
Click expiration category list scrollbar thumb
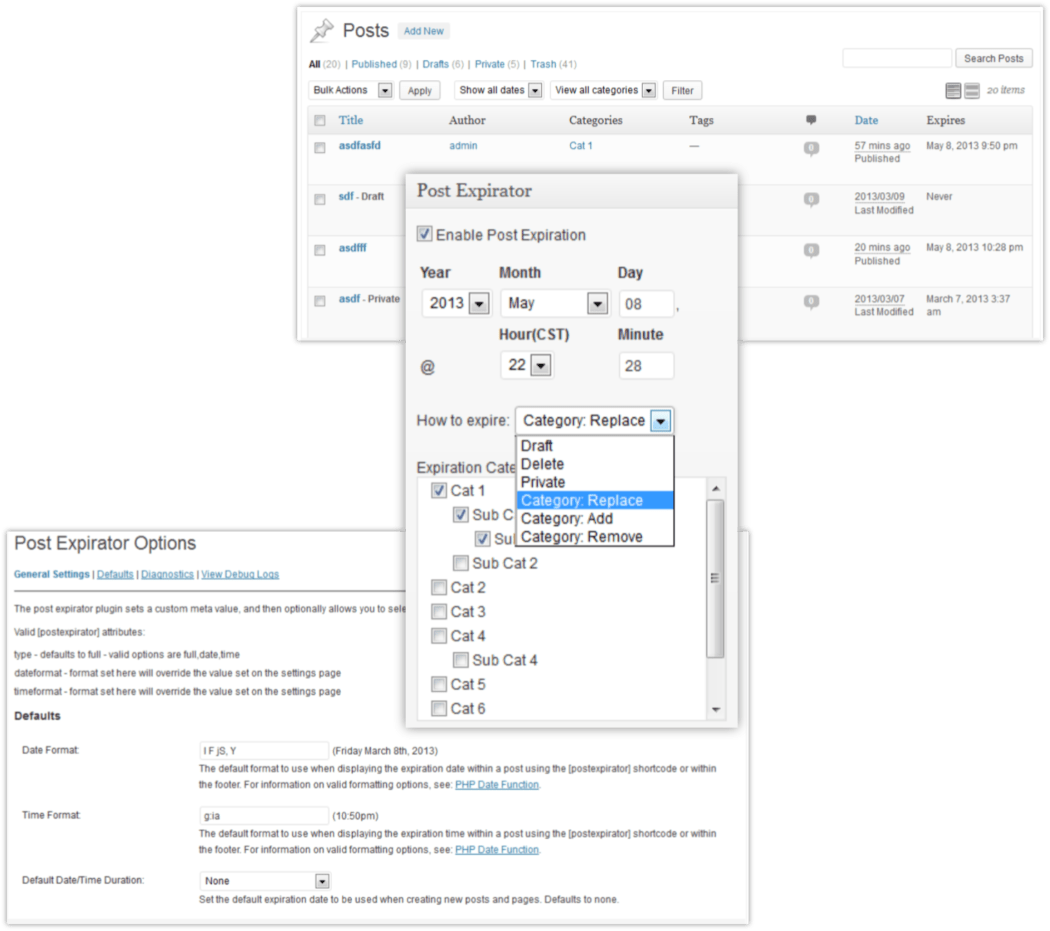point(716,578)
